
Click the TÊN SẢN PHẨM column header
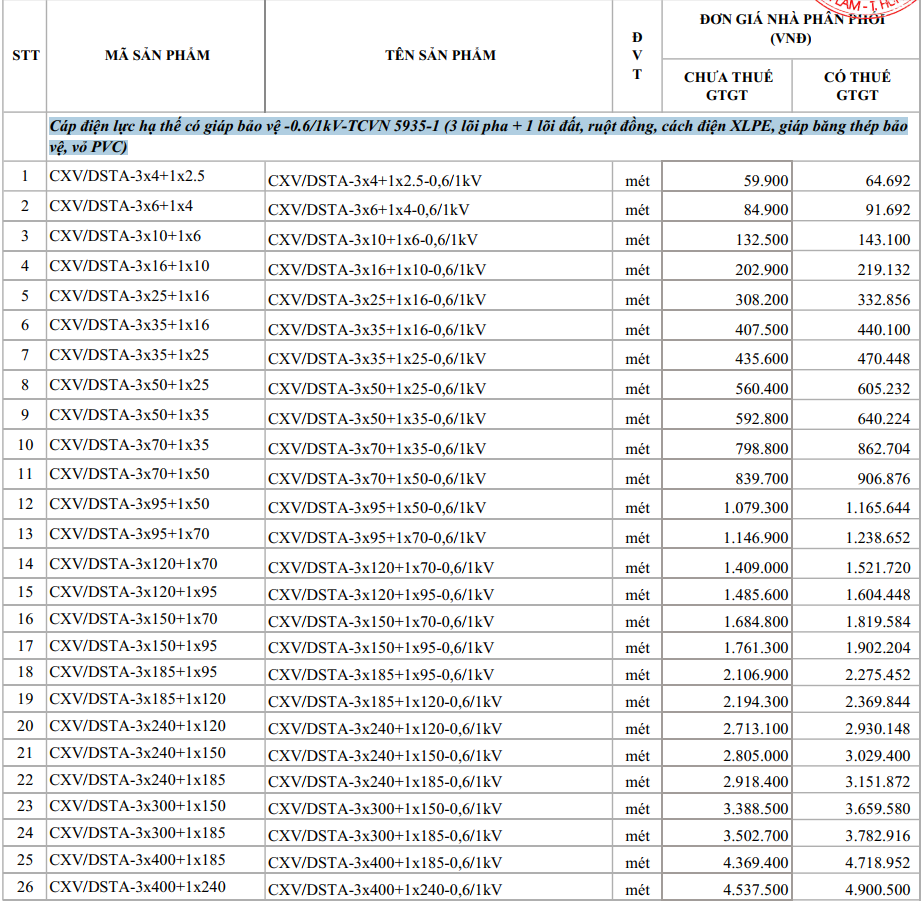point(440,55)
